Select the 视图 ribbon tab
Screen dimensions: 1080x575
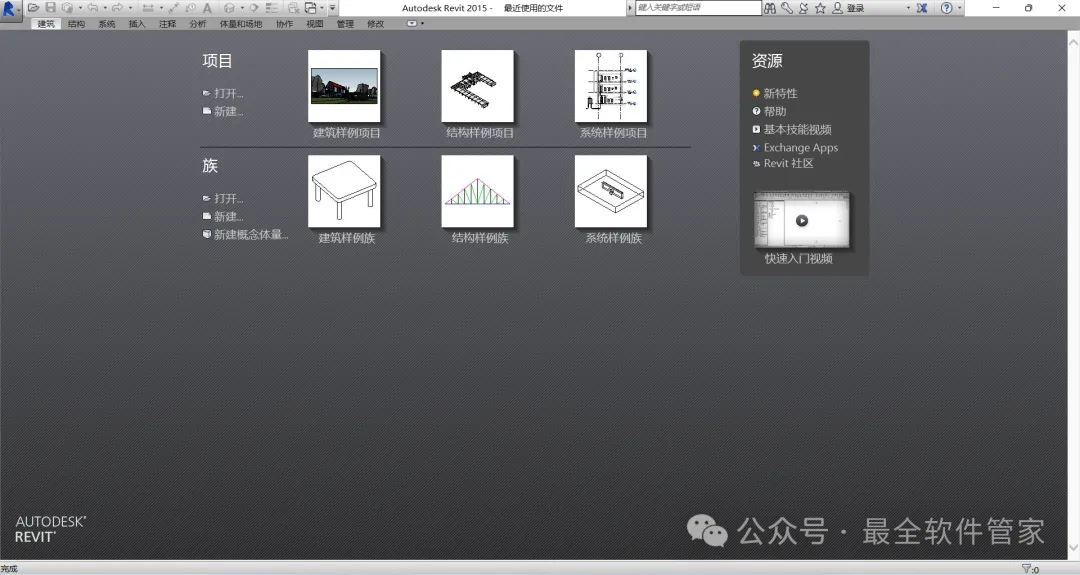(x=315, y=23)
